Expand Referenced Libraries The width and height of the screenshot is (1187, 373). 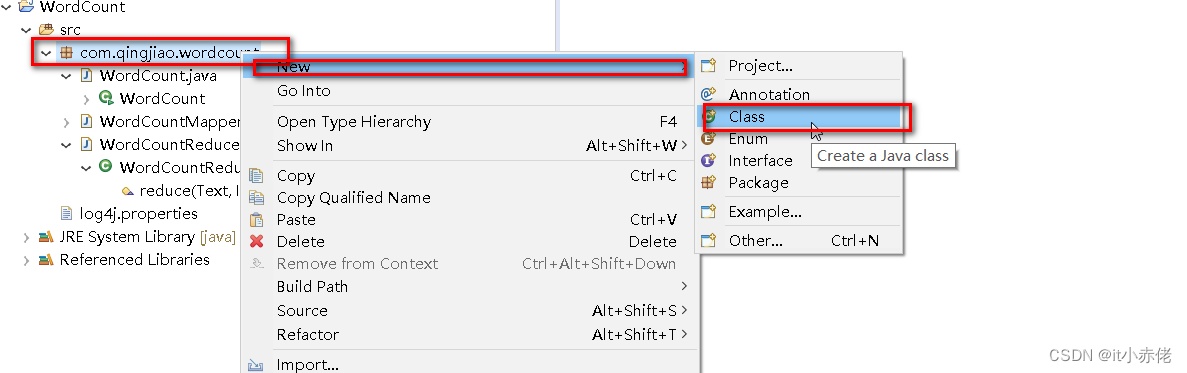[26, 260]
